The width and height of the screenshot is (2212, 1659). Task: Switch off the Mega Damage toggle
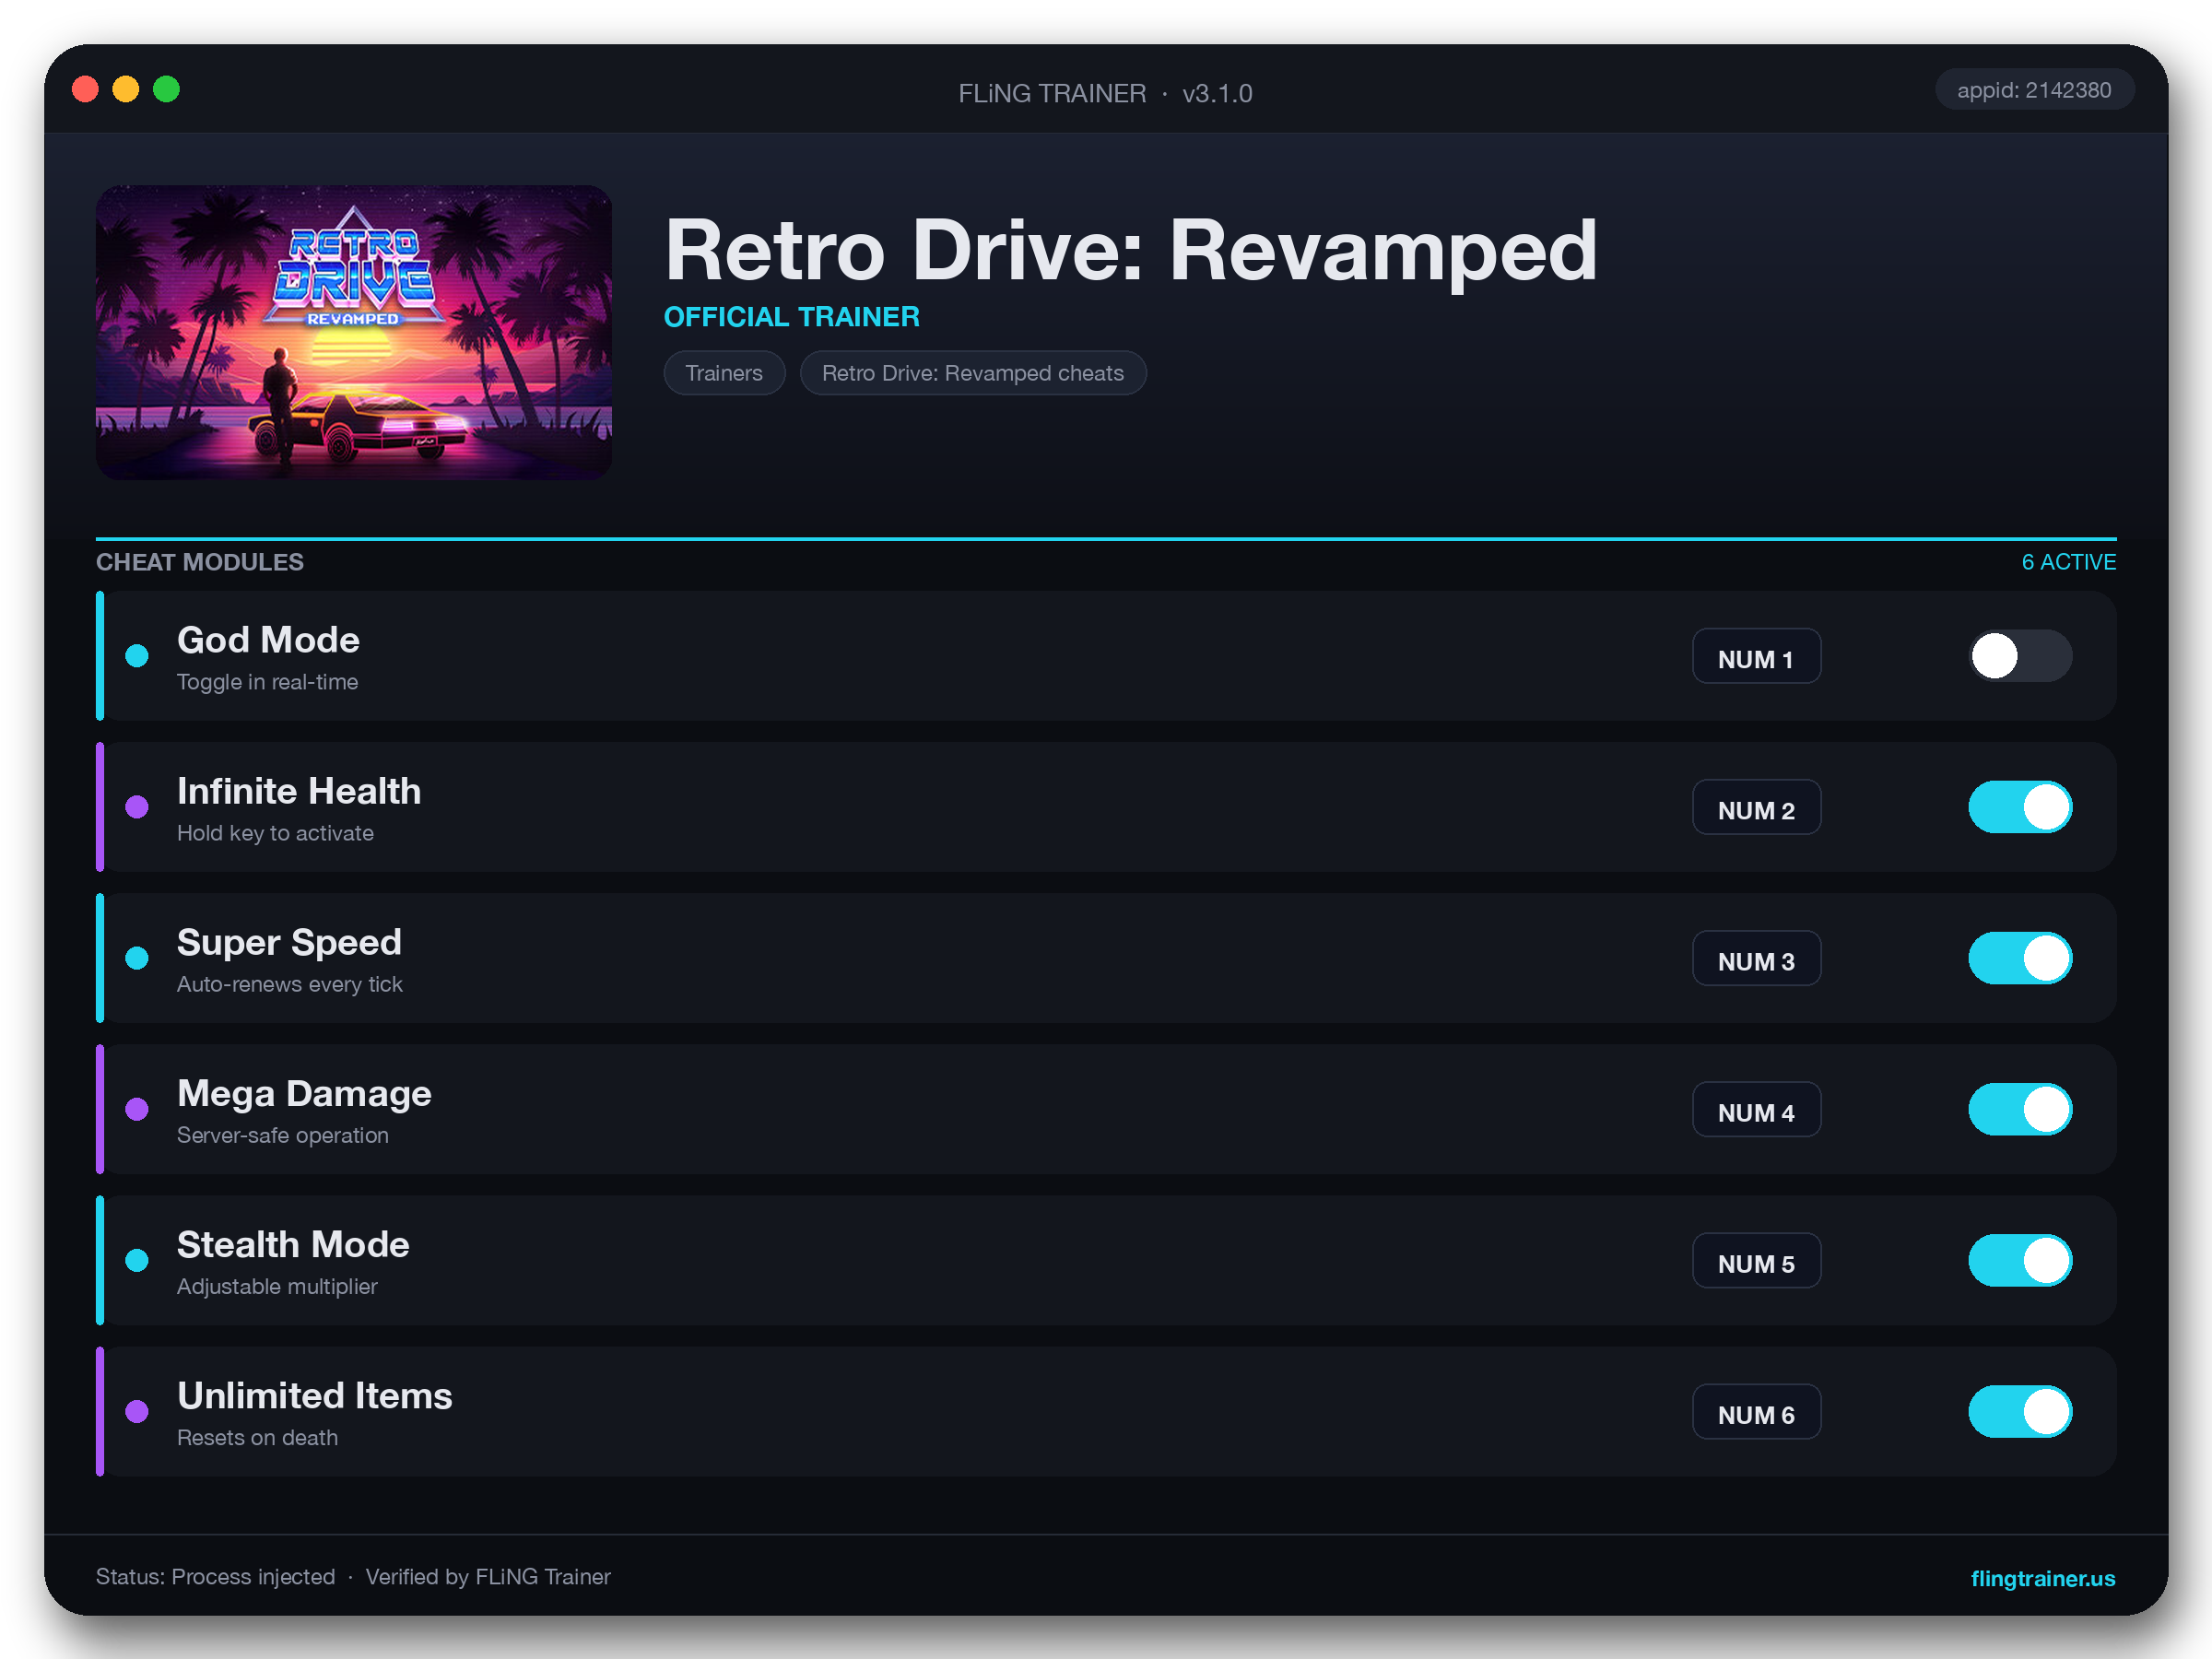click(x=2020, y=1109)
